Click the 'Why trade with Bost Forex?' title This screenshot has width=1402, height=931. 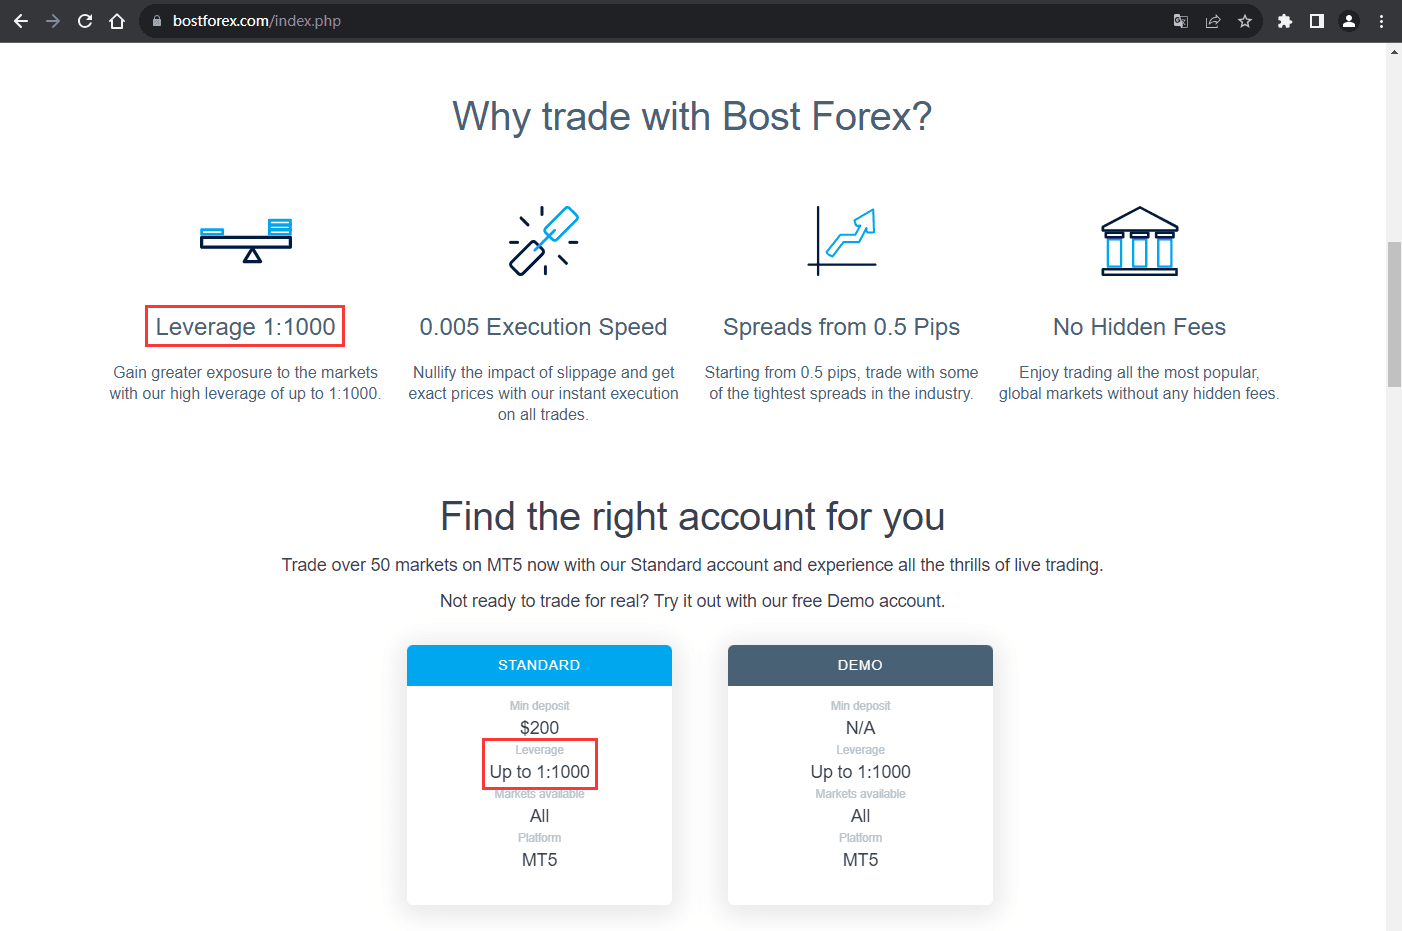click(692, 116)
